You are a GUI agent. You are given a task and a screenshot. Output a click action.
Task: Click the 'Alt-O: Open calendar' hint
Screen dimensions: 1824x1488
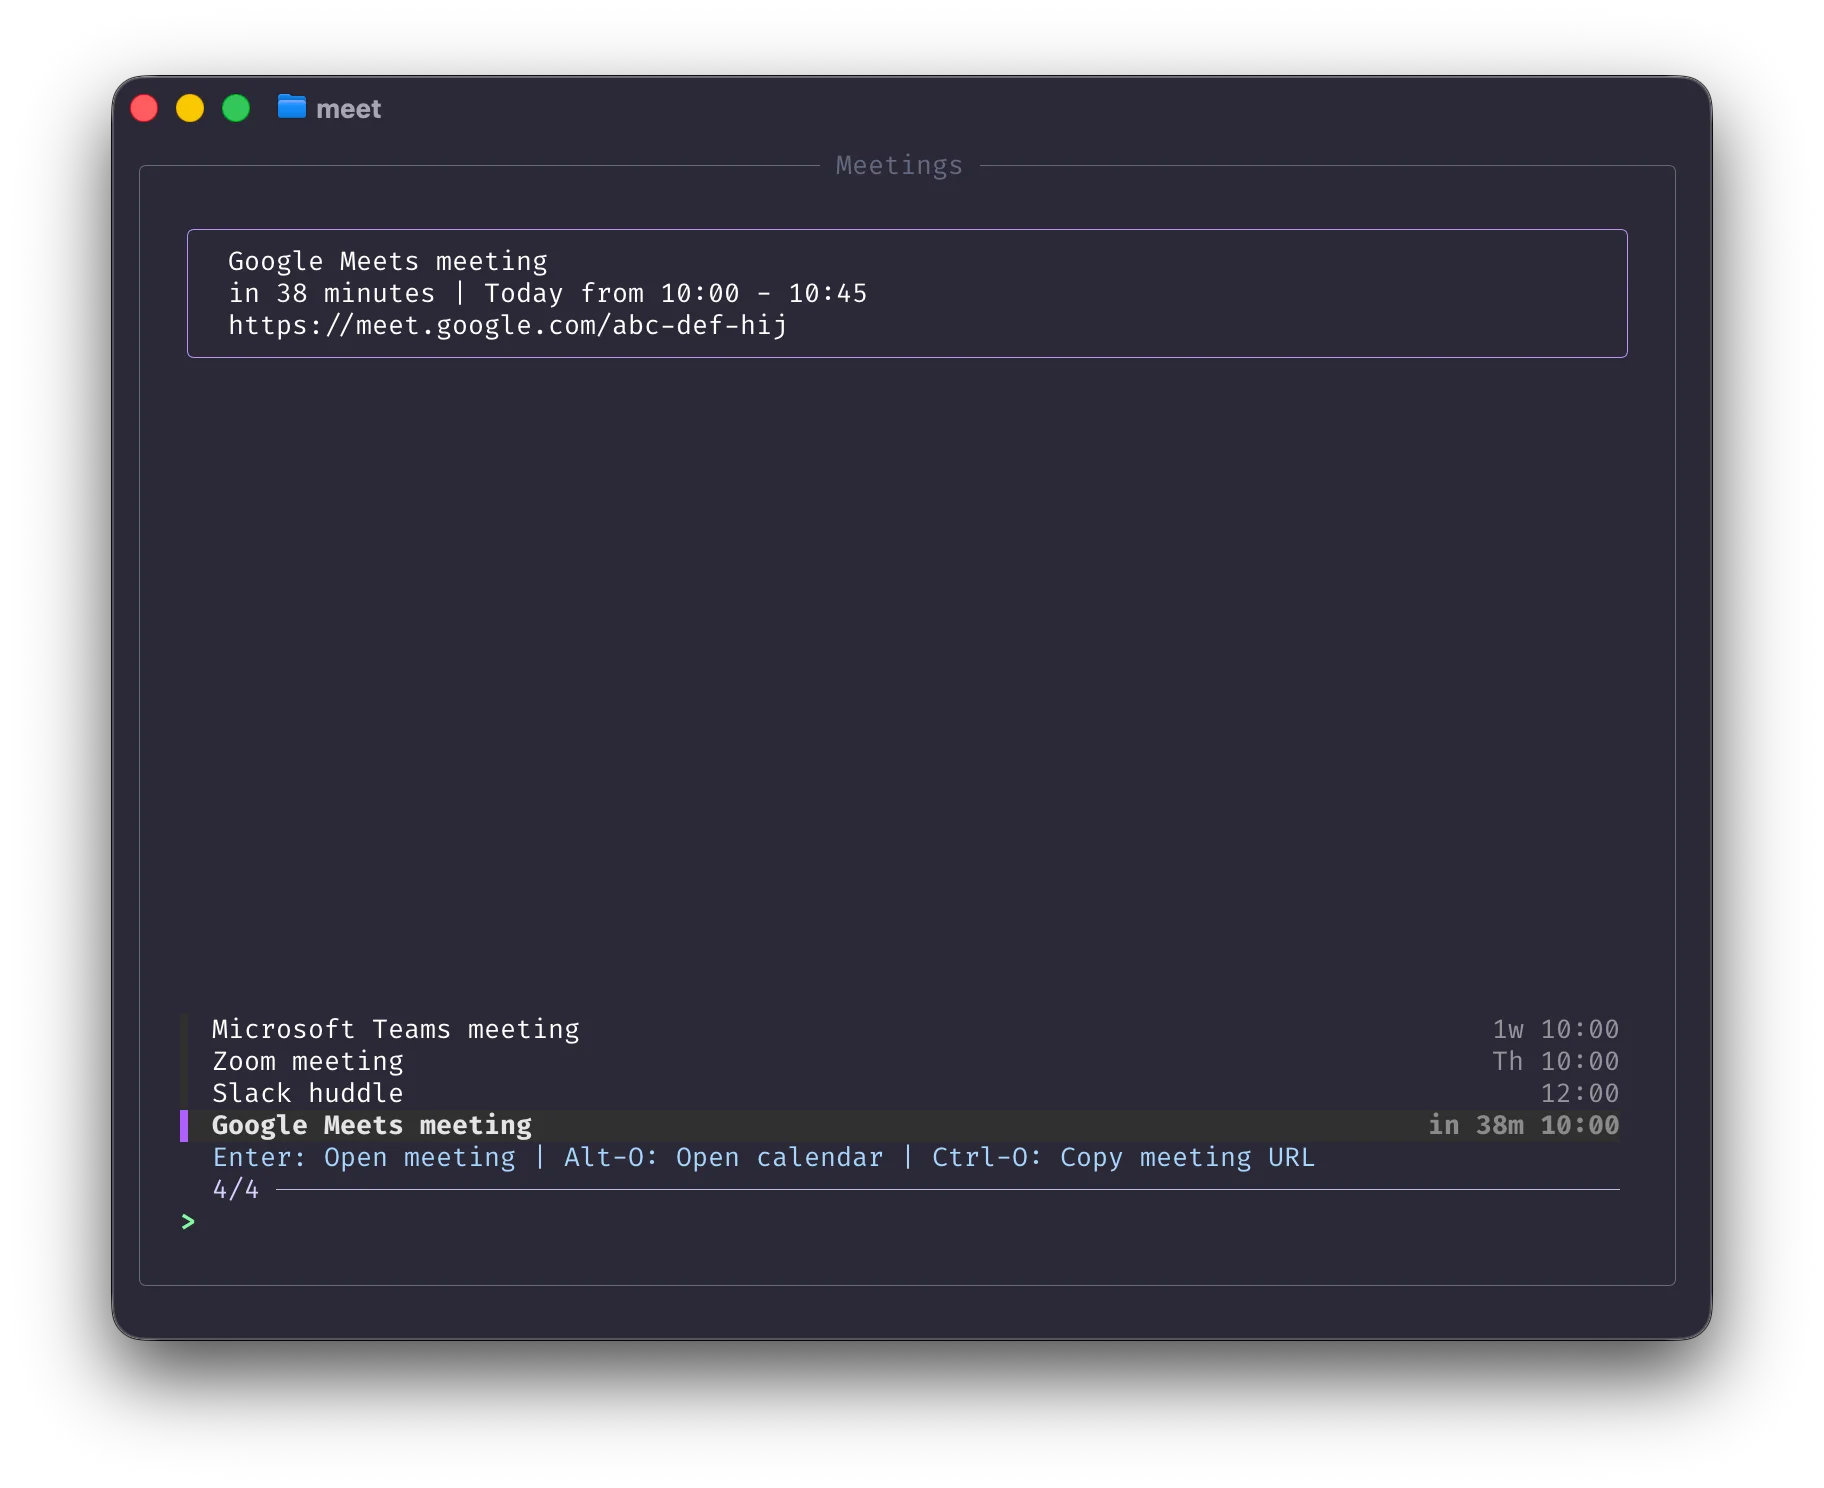[x=724, y=1157]
